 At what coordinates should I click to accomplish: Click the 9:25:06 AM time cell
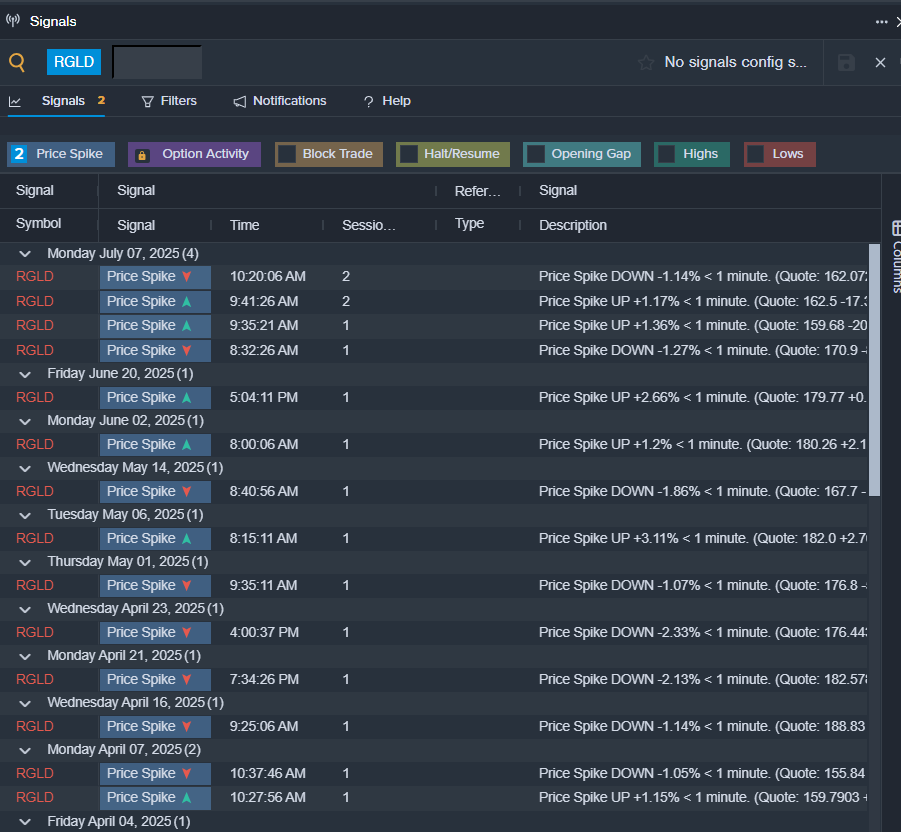click(264, 726)
